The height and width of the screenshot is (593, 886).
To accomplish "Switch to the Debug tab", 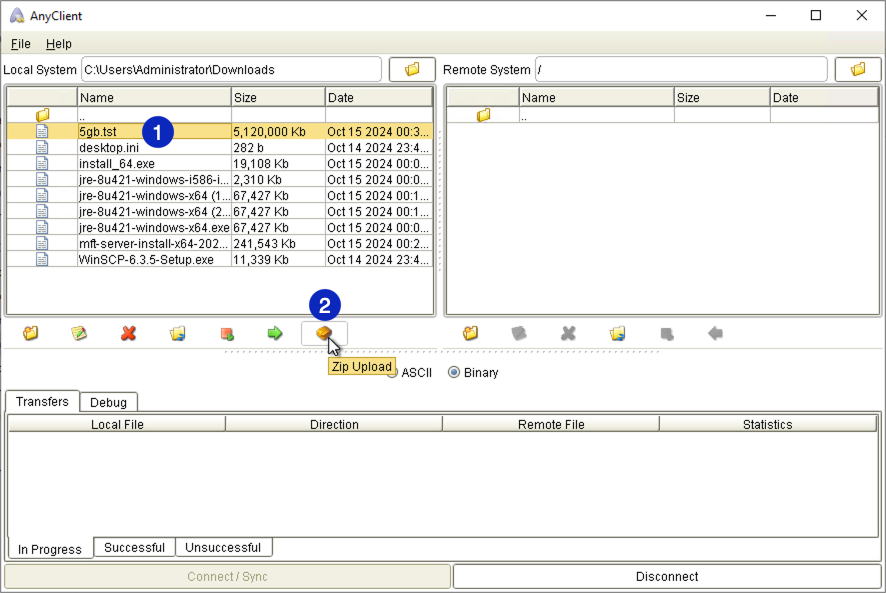I will [x=108, y=402].
